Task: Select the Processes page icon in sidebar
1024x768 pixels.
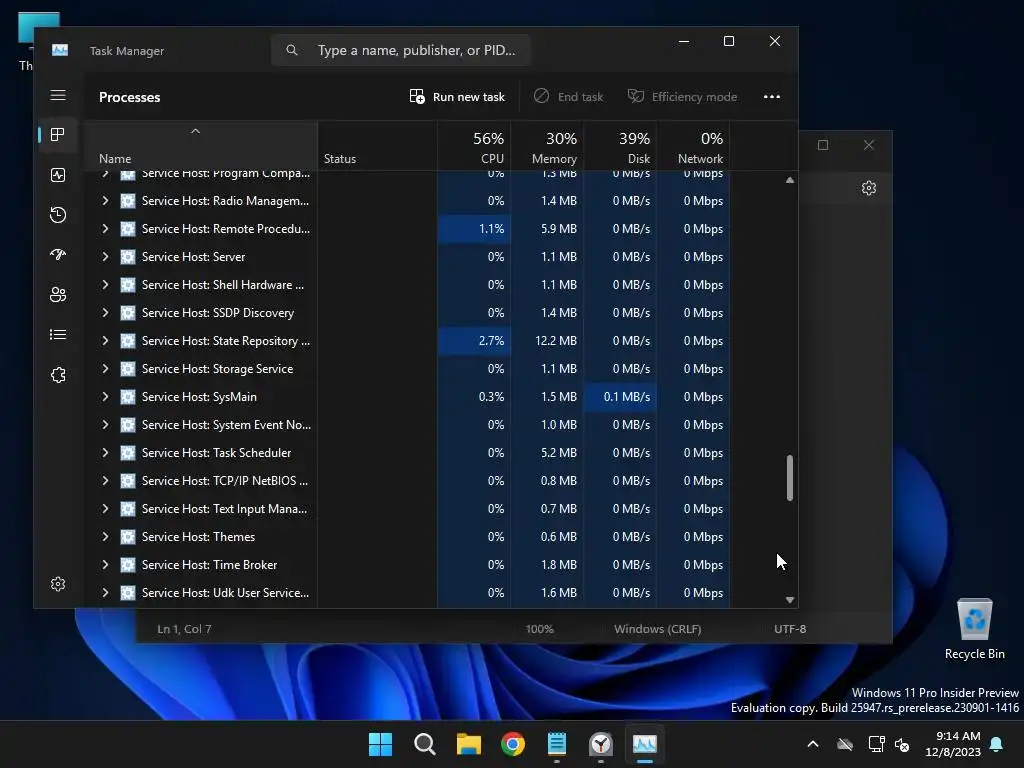Action: pyautogui.click(x=58, y=135)
